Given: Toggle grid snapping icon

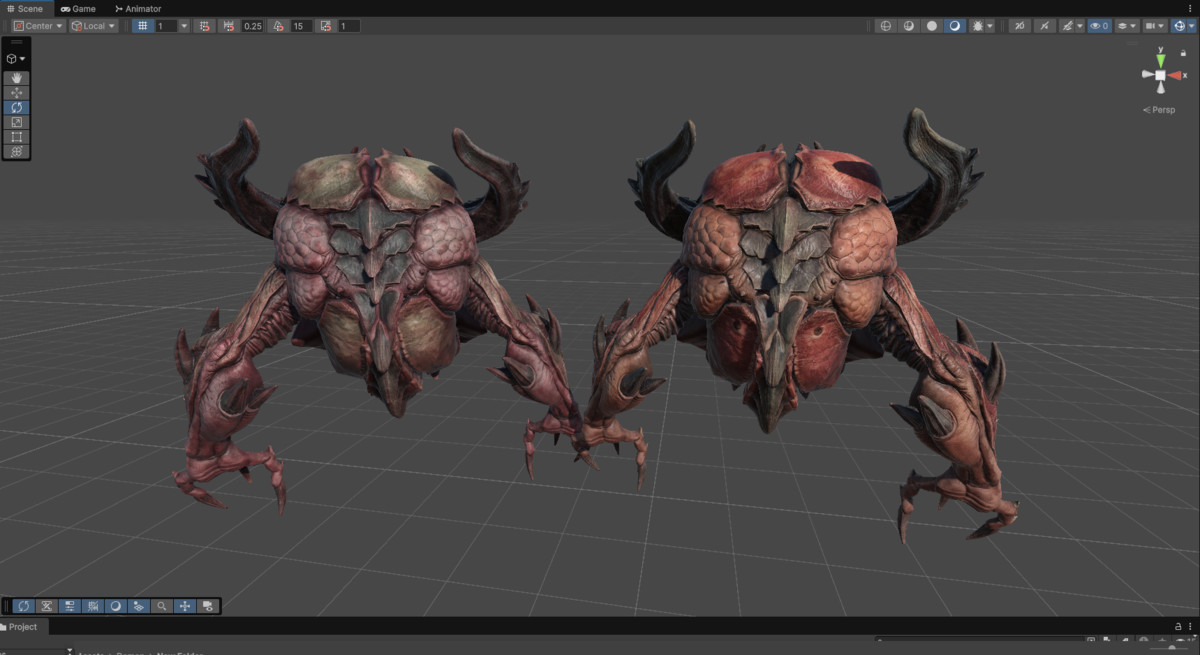Looking at the screenshot, I should click(204, 26).
